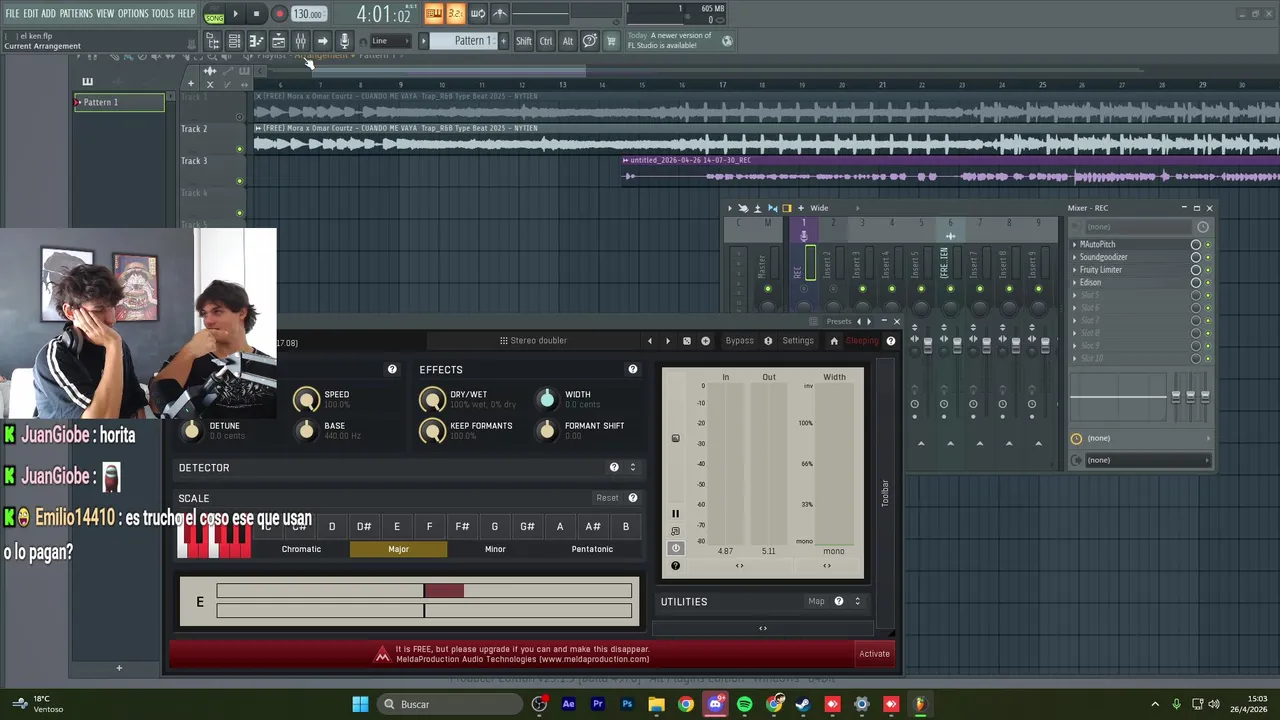Click the Bypass button in MAutoPitch
The height and width of the screenshot is (720, 1280).
point(740,341)
